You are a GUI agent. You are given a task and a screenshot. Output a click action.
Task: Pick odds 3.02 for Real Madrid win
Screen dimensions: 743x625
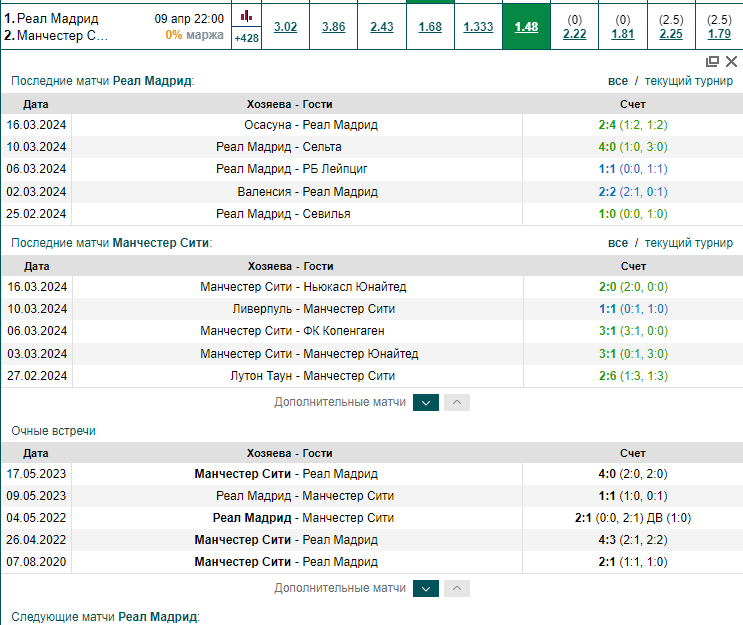(285, 27)
